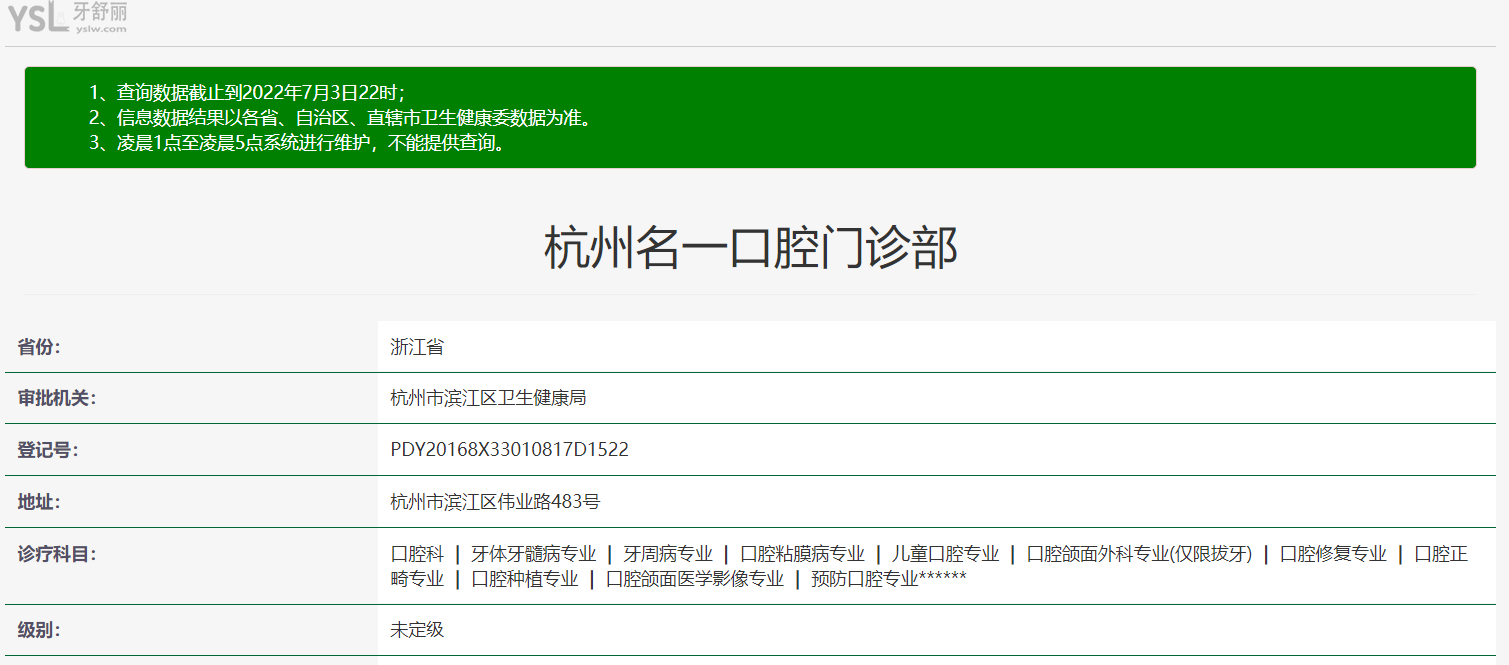Click the notice line about 卫生健康委数据为准
The width and height of the screenshot is (1509, 665).
pyautogui.click(x=340, y=118)
